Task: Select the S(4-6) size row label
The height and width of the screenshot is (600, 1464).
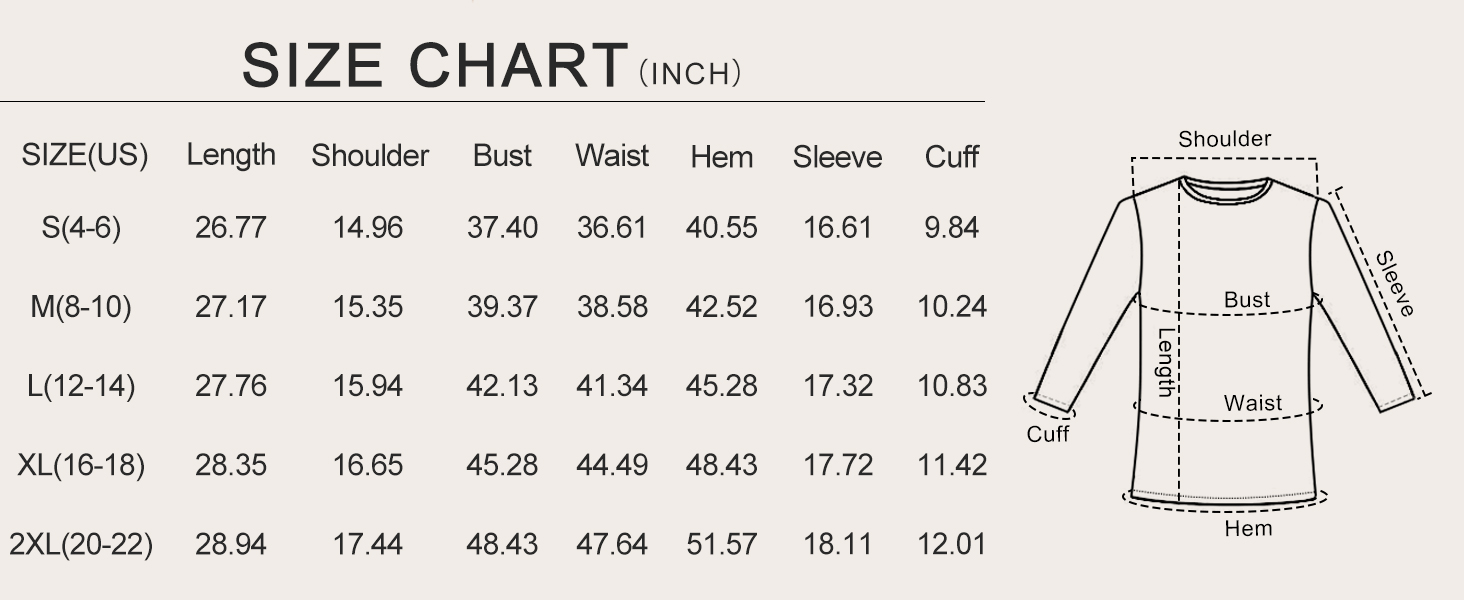Action: [x=81, y=228]
